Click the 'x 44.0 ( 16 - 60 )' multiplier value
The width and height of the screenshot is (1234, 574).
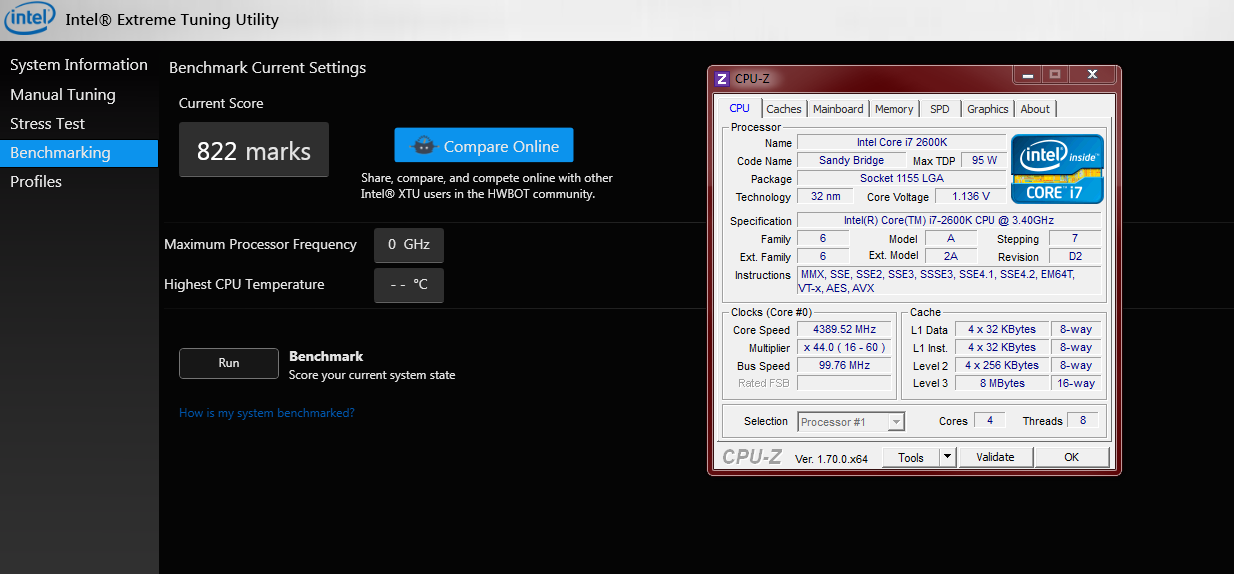click(844, 348)
